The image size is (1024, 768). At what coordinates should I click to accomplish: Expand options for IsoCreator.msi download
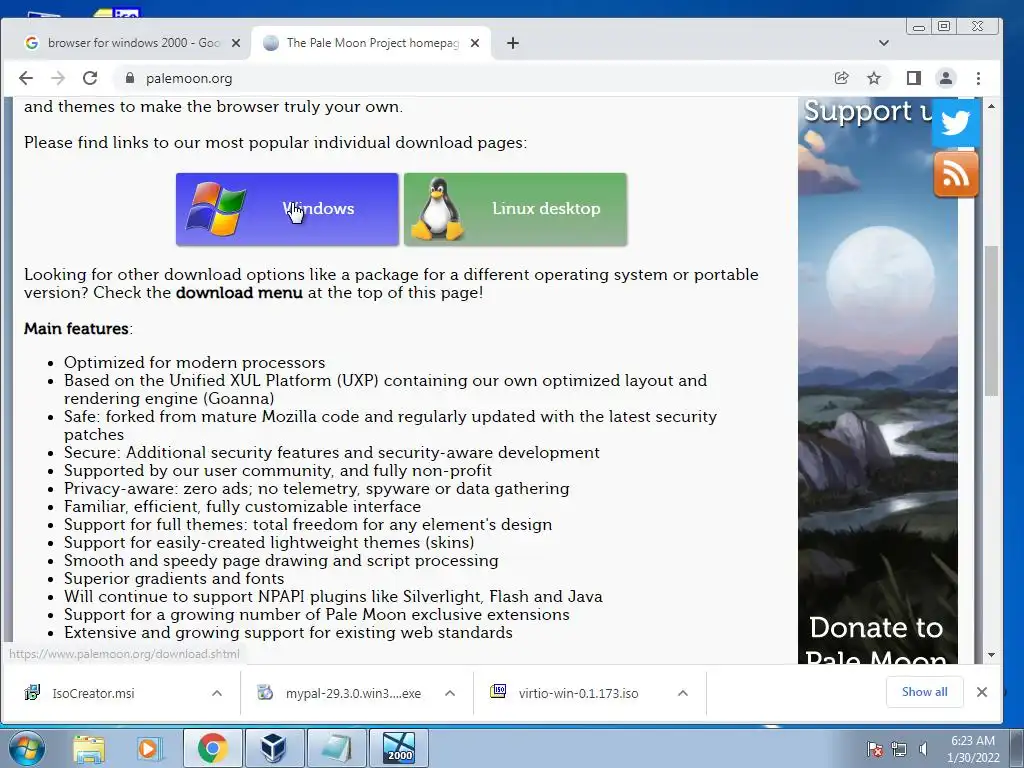217,694
